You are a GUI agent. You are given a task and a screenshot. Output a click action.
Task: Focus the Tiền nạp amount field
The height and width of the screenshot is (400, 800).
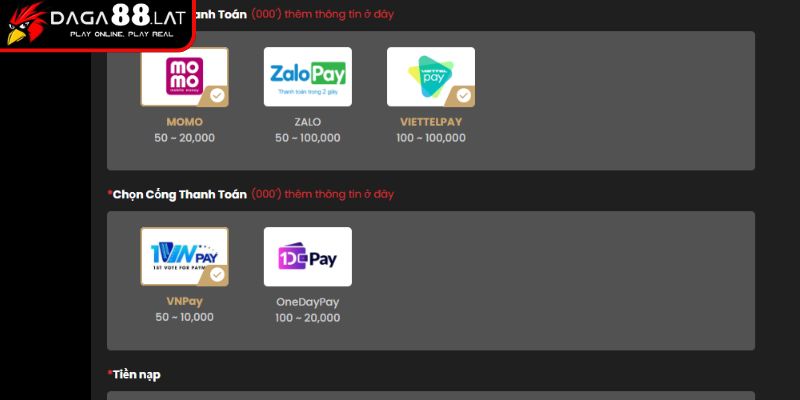[x=430, y=396]
